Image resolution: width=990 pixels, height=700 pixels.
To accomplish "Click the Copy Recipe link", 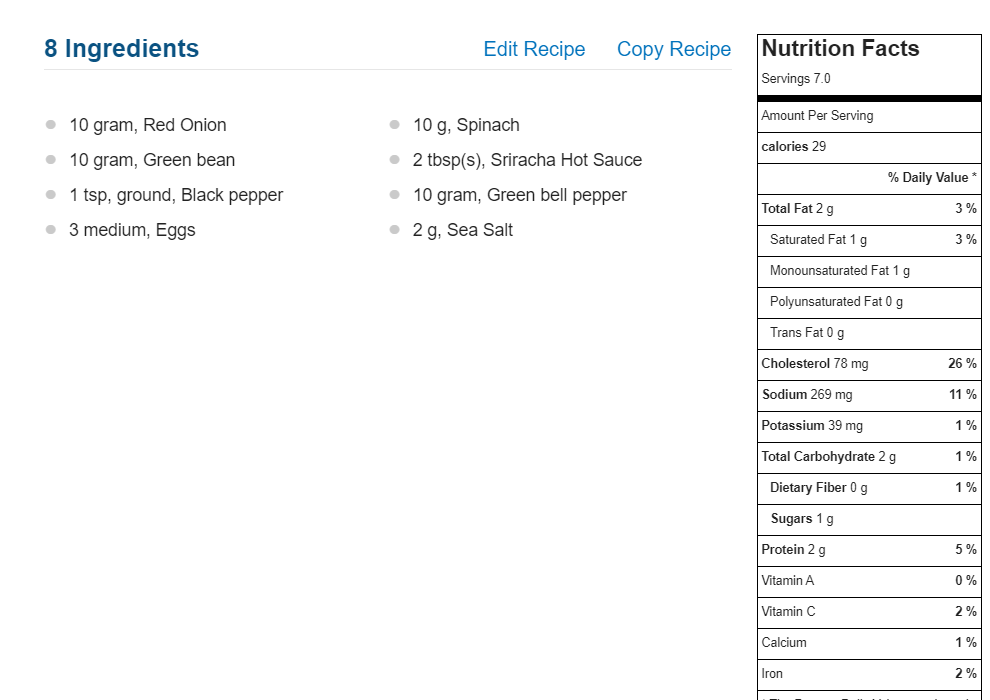I will point(674,49).
